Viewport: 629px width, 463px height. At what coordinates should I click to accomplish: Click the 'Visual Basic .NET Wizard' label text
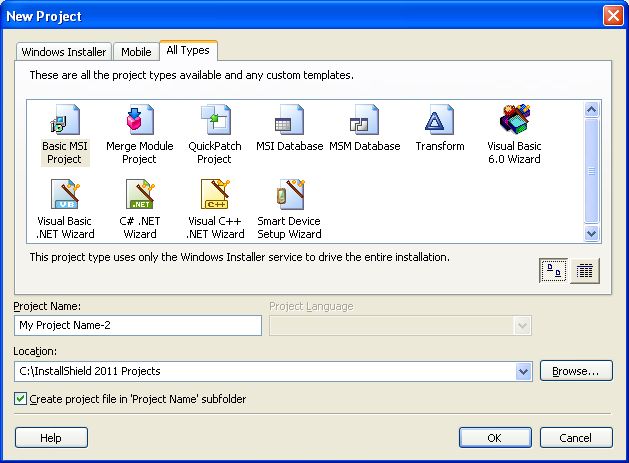click(x=65, y=227)
